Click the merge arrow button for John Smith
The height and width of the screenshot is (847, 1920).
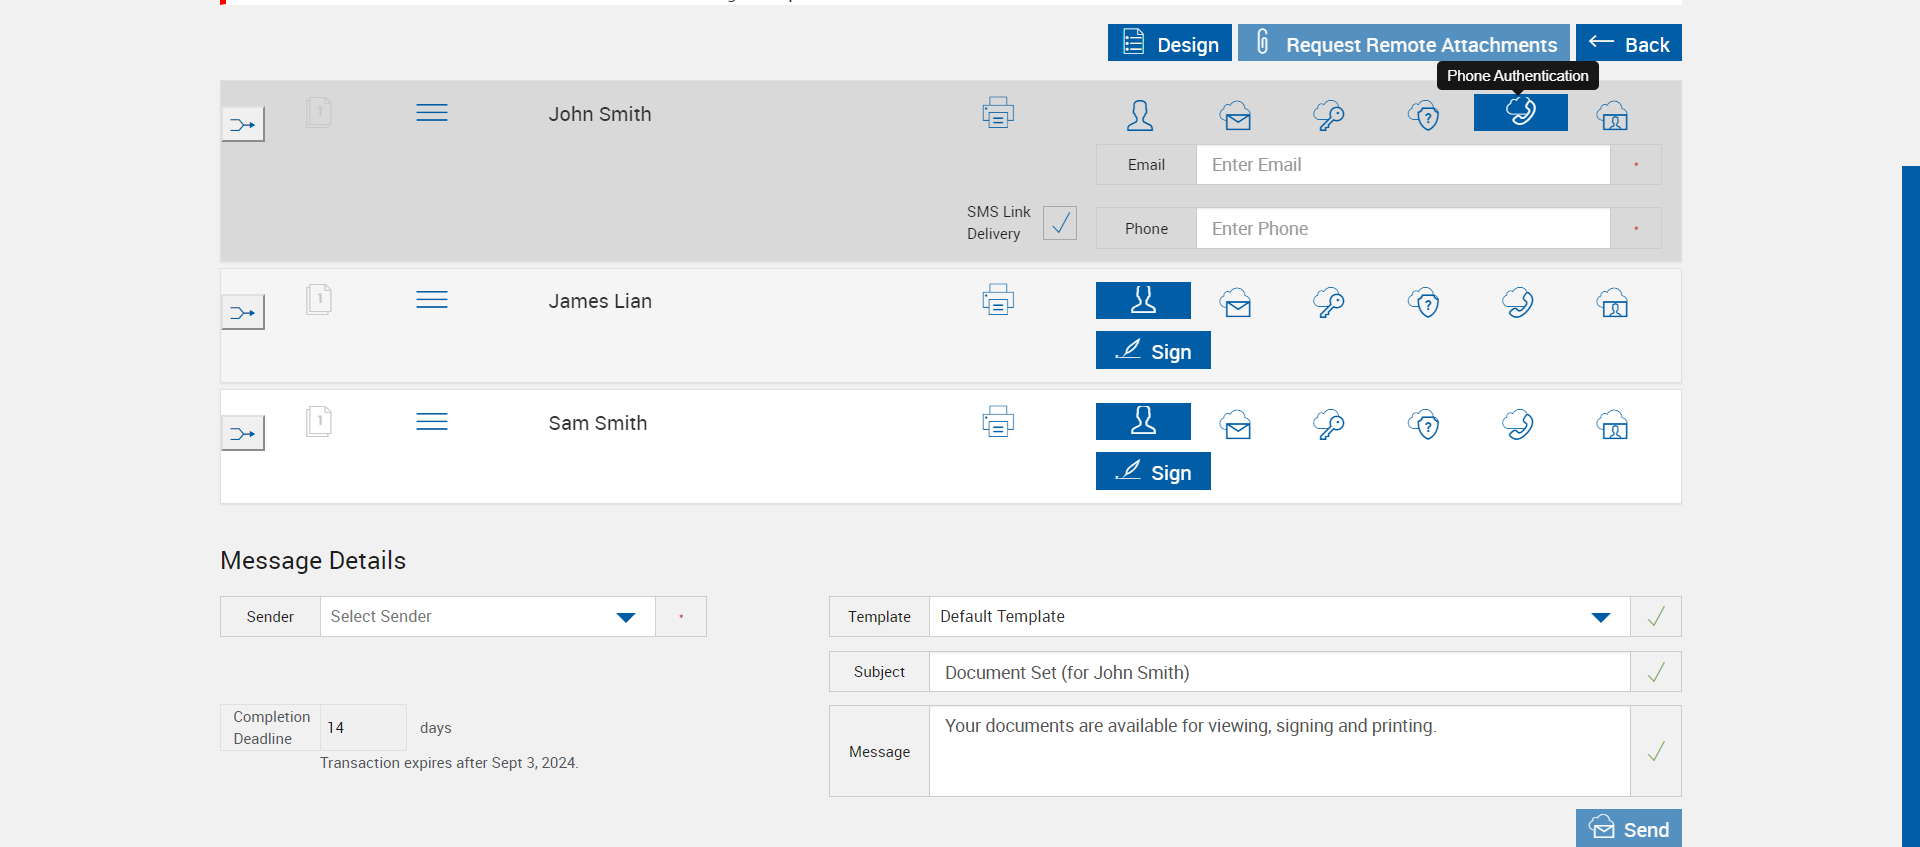[242, 125]
